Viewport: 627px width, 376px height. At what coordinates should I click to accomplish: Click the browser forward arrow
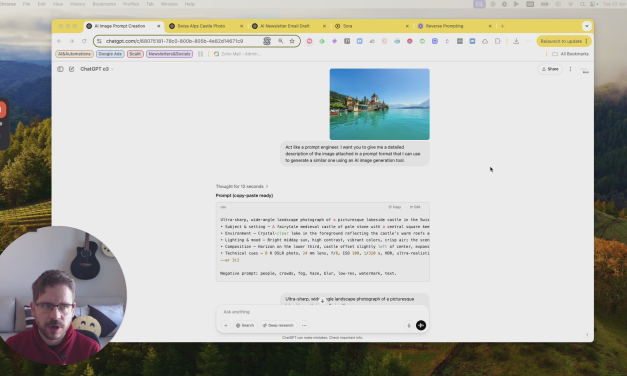pos(72,41)
